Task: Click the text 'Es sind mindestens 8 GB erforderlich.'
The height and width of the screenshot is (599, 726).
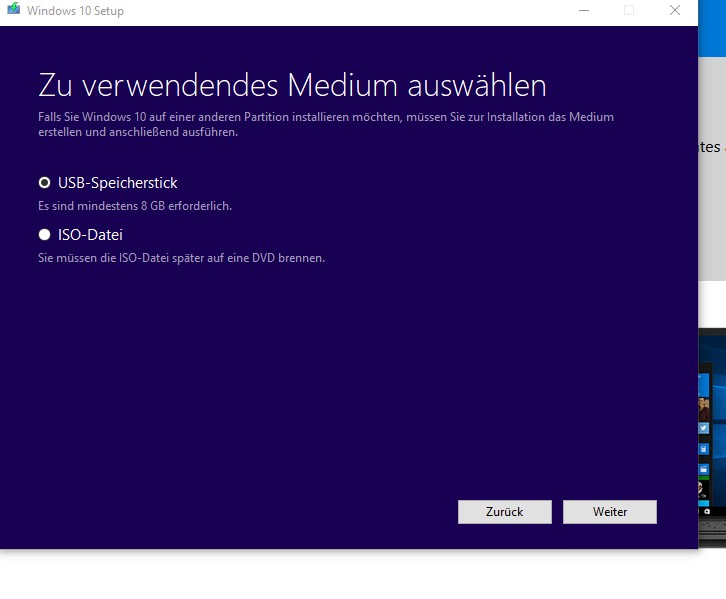Action: tap(135, 206)
